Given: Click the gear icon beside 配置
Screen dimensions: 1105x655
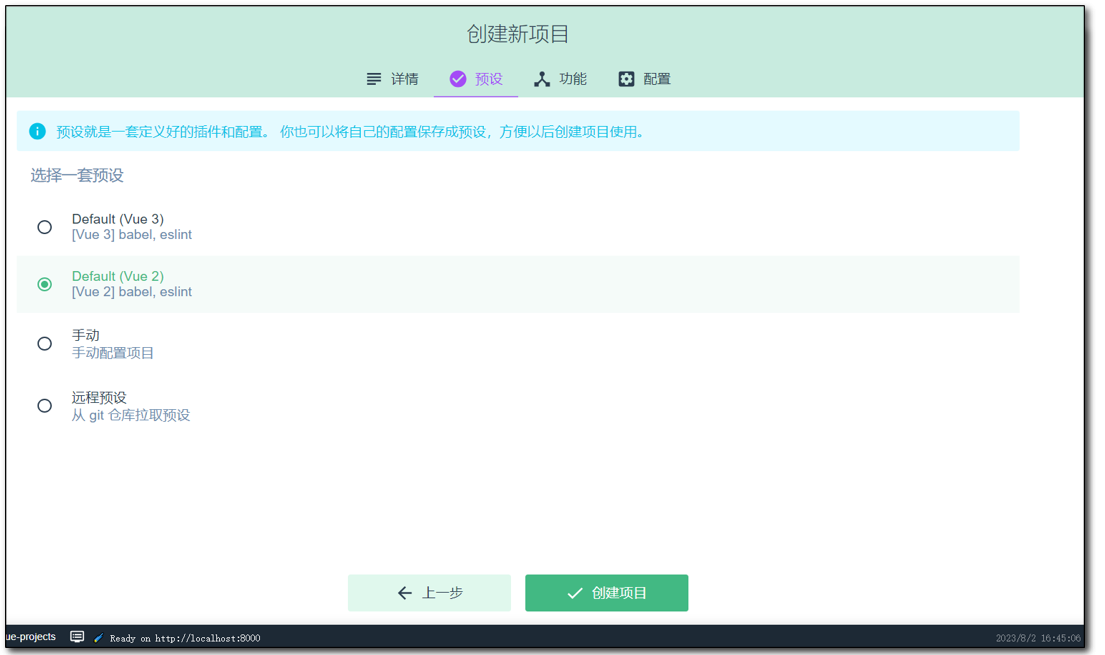Looking at the screenshot, I should [x=626, y=79].
